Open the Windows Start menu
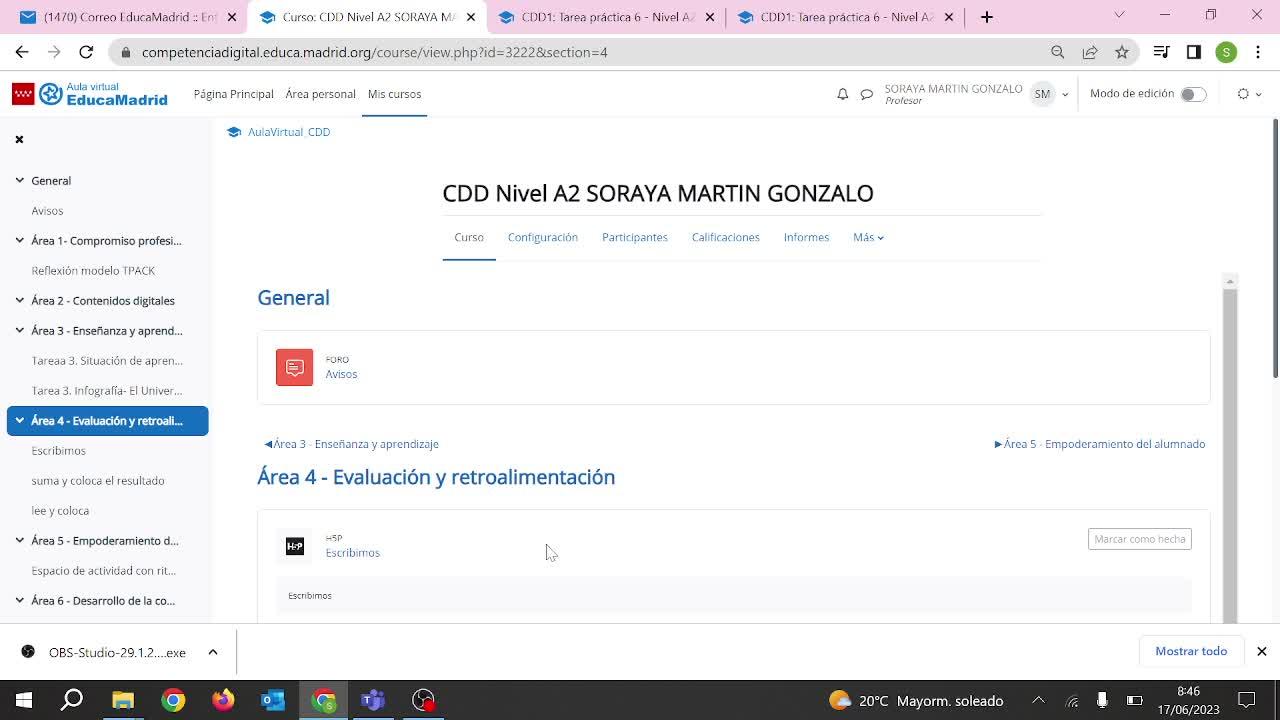This screenshot has width=1280, height=720. point(24,700)
